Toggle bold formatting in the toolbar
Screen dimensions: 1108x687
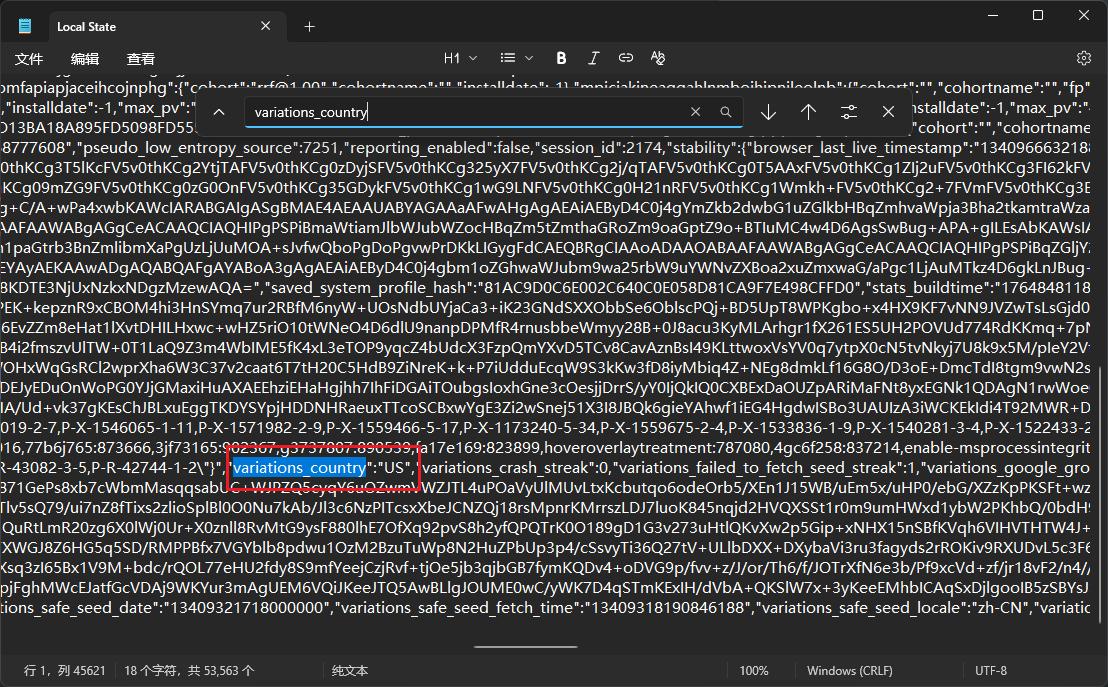[x=561, y=58]
